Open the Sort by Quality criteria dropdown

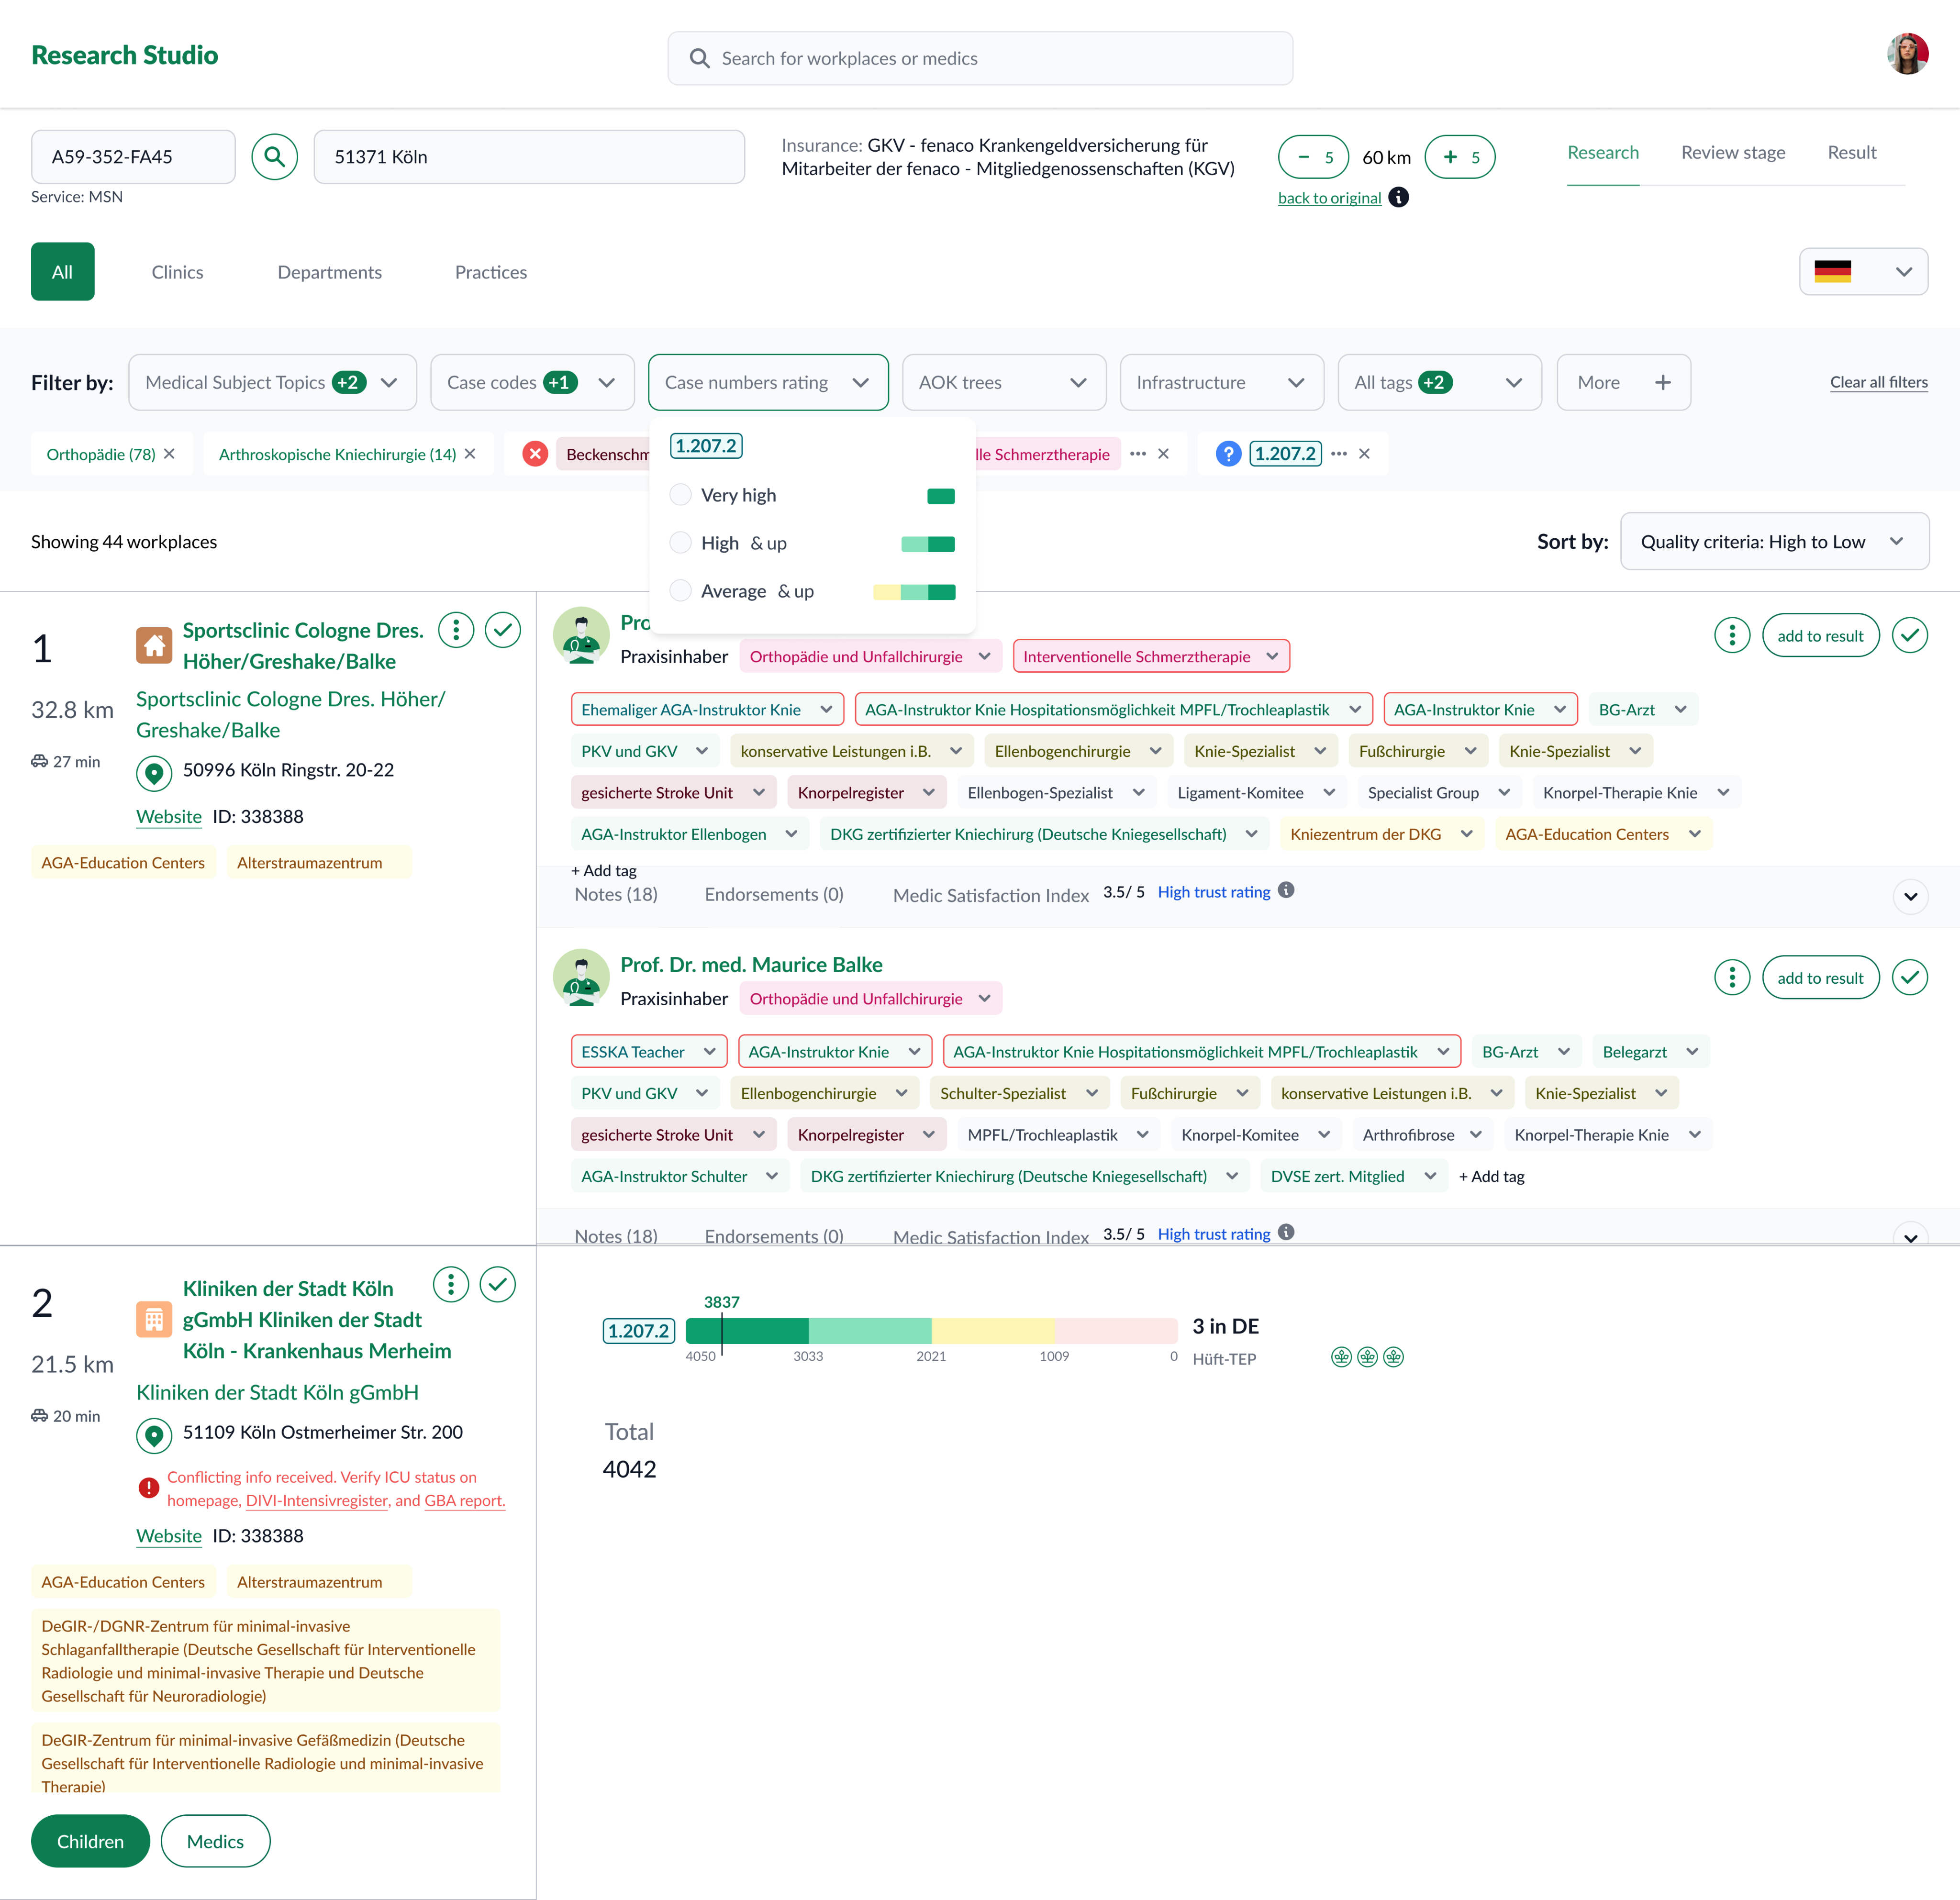1773,542
